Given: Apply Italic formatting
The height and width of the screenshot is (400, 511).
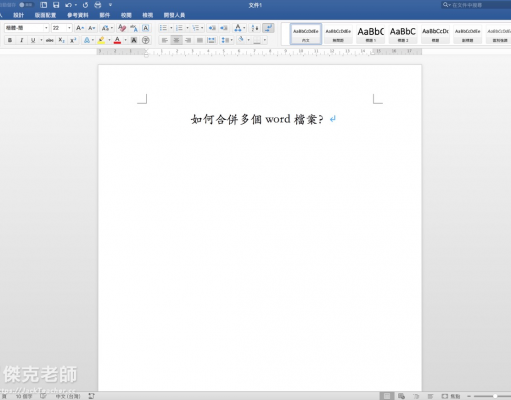Looking at the screenshot, I should pyautogui.click(x=22, y=40).
